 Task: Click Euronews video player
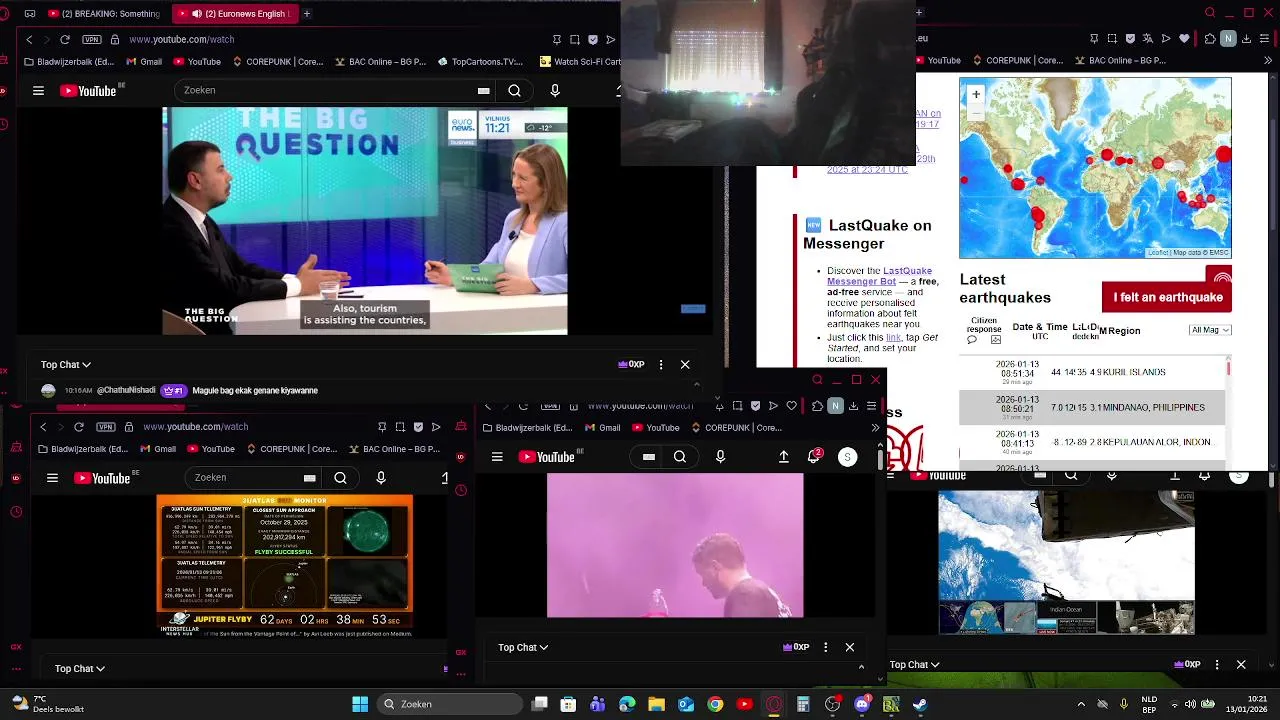365,221
